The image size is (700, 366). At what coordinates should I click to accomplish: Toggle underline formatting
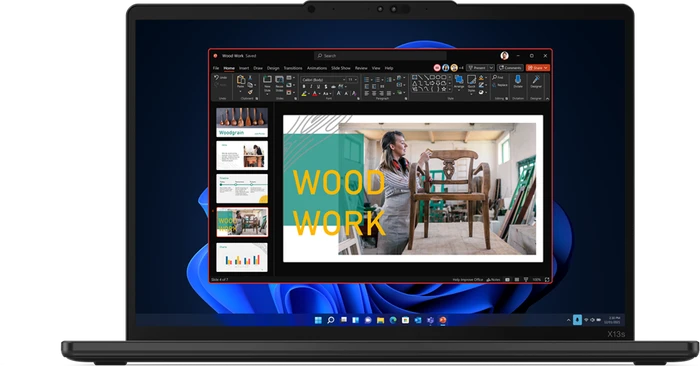(x=318, y=86)
